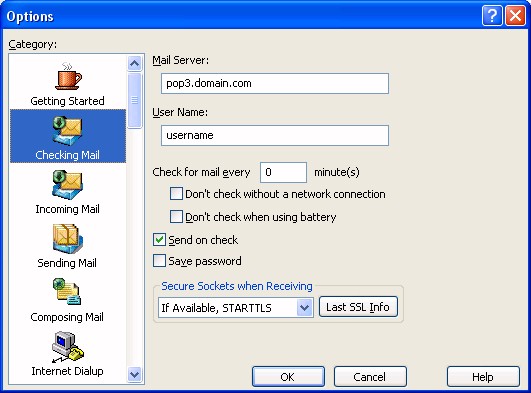Open the Secure Sockets when Receiving dropdown
The height and width of the screenshot is (393, 531).
(x=236, y=308)
